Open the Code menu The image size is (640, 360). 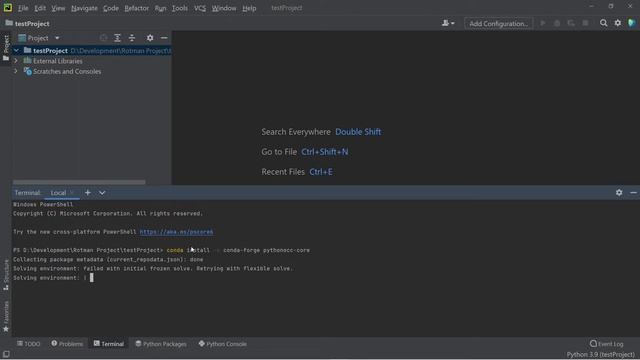pyautogui.click(x=111, y=8)
